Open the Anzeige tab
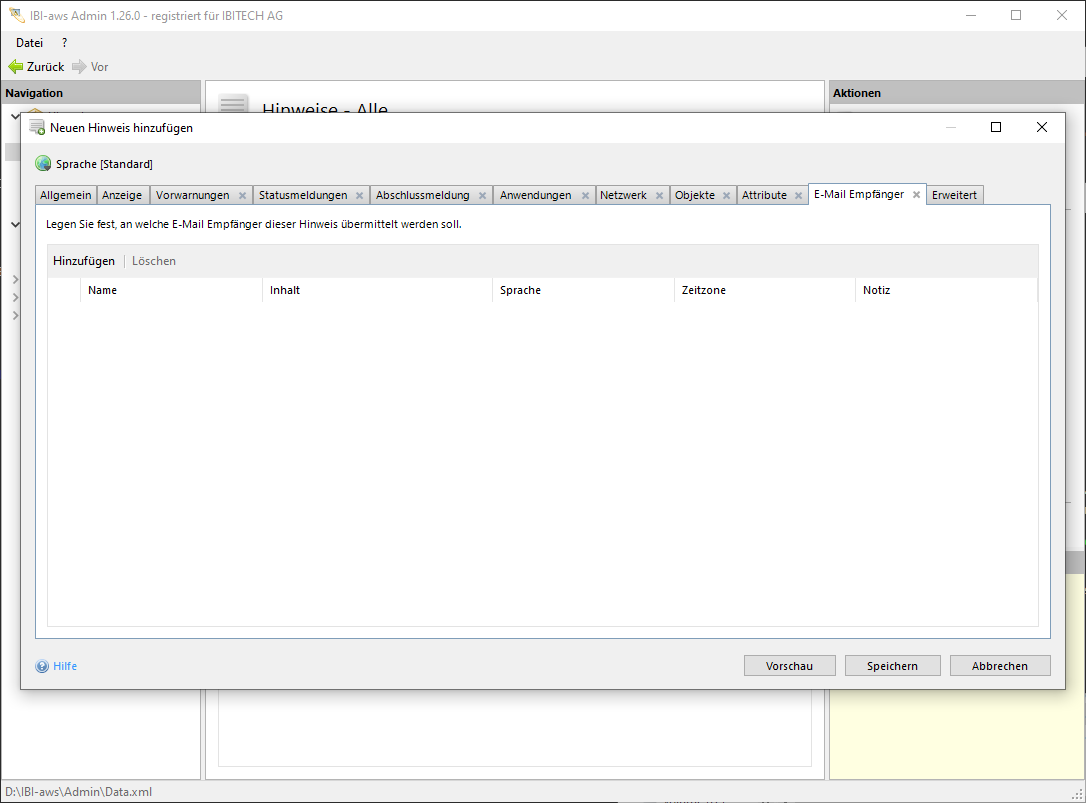This screenshot has height=803, width=1086. (122, 195)
